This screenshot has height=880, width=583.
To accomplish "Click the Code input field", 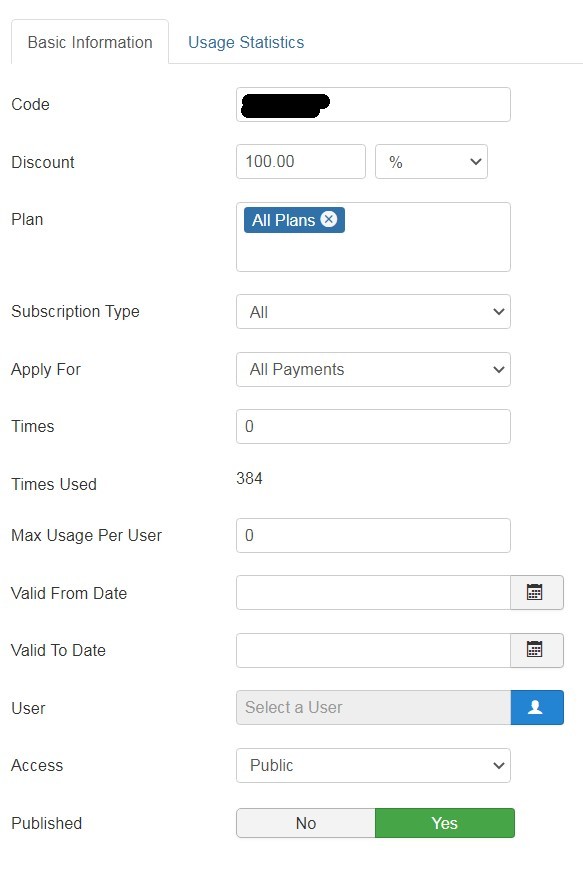I will (x=373, y=104).
